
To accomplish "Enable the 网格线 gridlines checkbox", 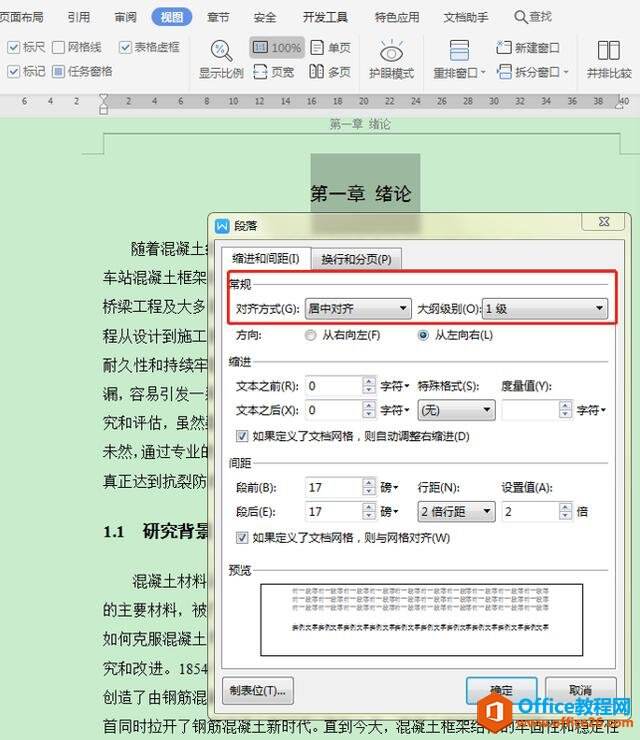I will (x=58, y=47).
